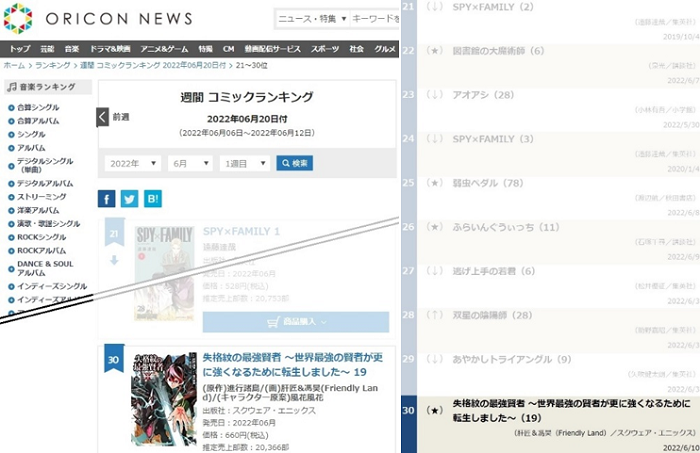Click the down-arrow trend icon under rank 21
This screenshot has width=700, height=453.
(114, 260)
